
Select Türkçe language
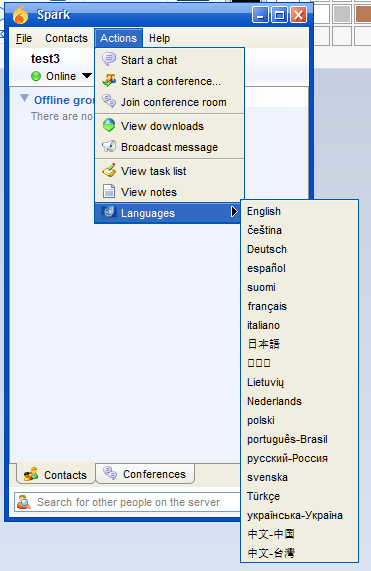click(x=299, y=496)
